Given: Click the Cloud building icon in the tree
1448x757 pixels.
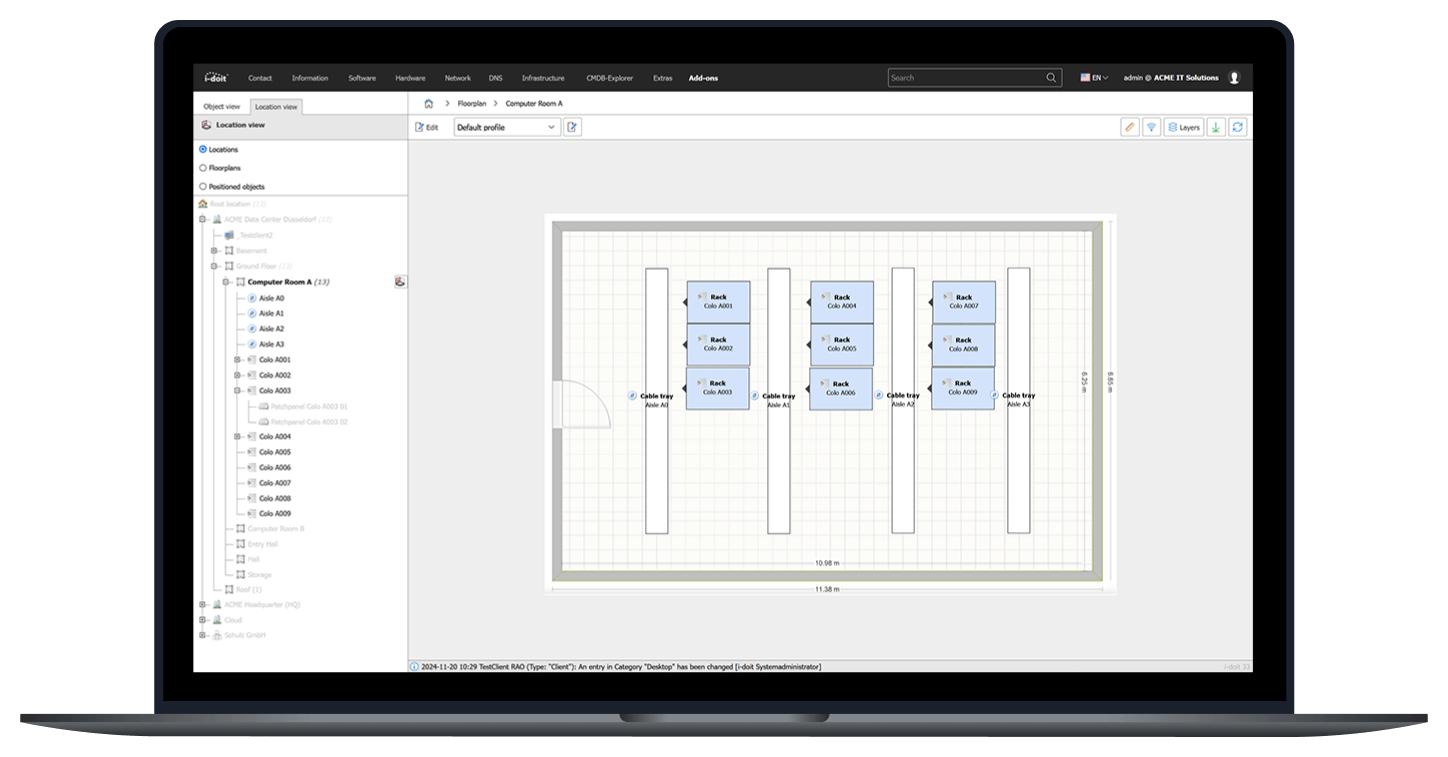Looking at the screenshot, I should [x=217, y=620].
